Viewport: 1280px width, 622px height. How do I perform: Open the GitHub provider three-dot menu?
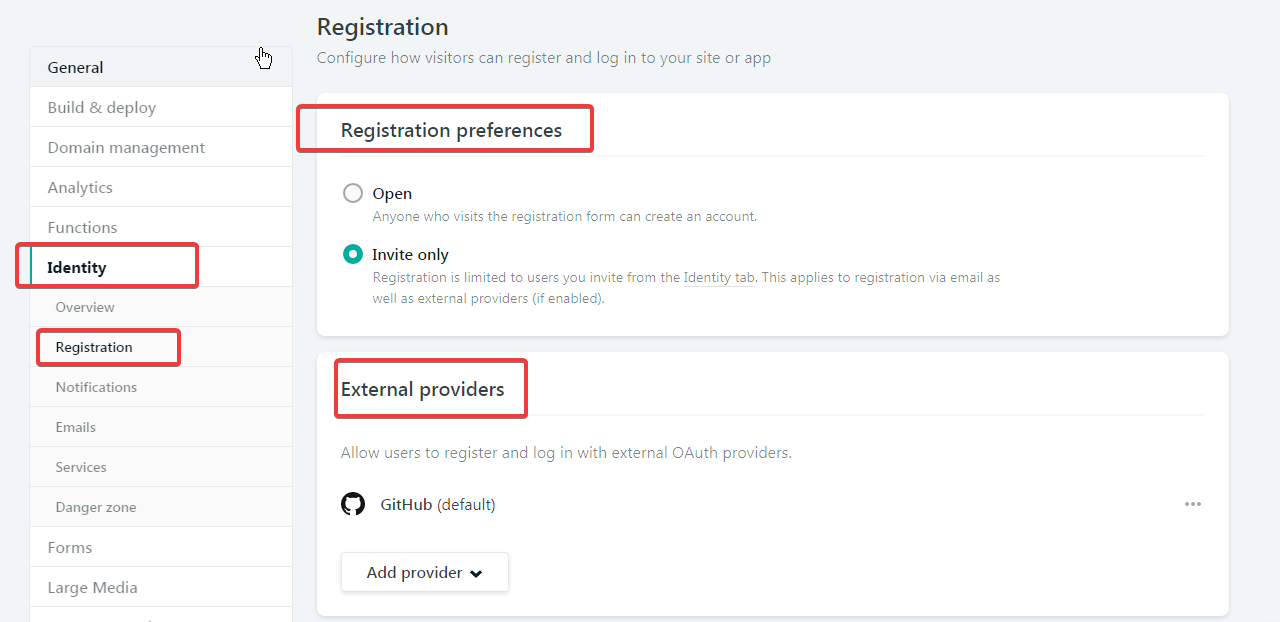pyautogui.click(x=1193, y=504)
